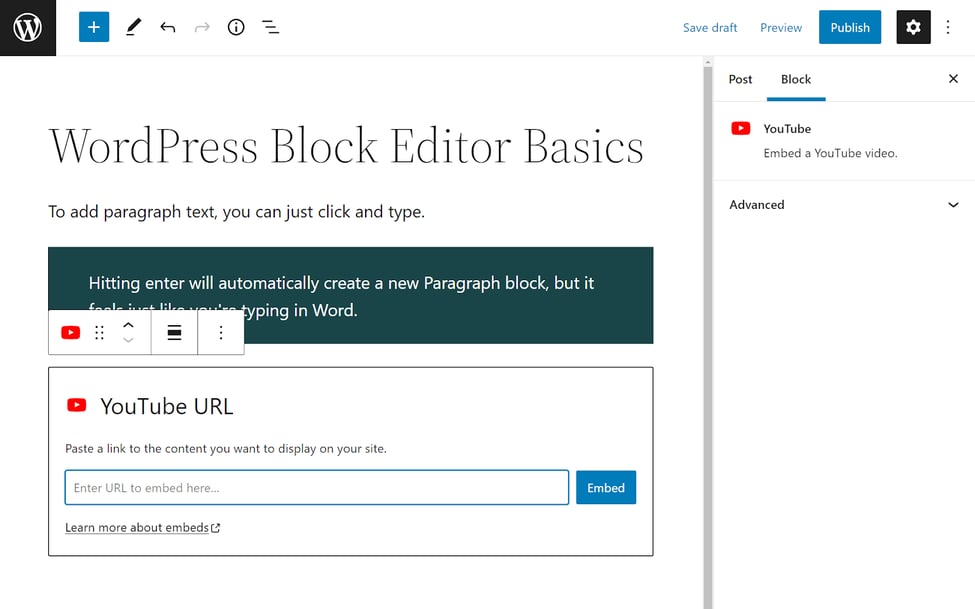Open the post details info icon

tap(236, 28)
